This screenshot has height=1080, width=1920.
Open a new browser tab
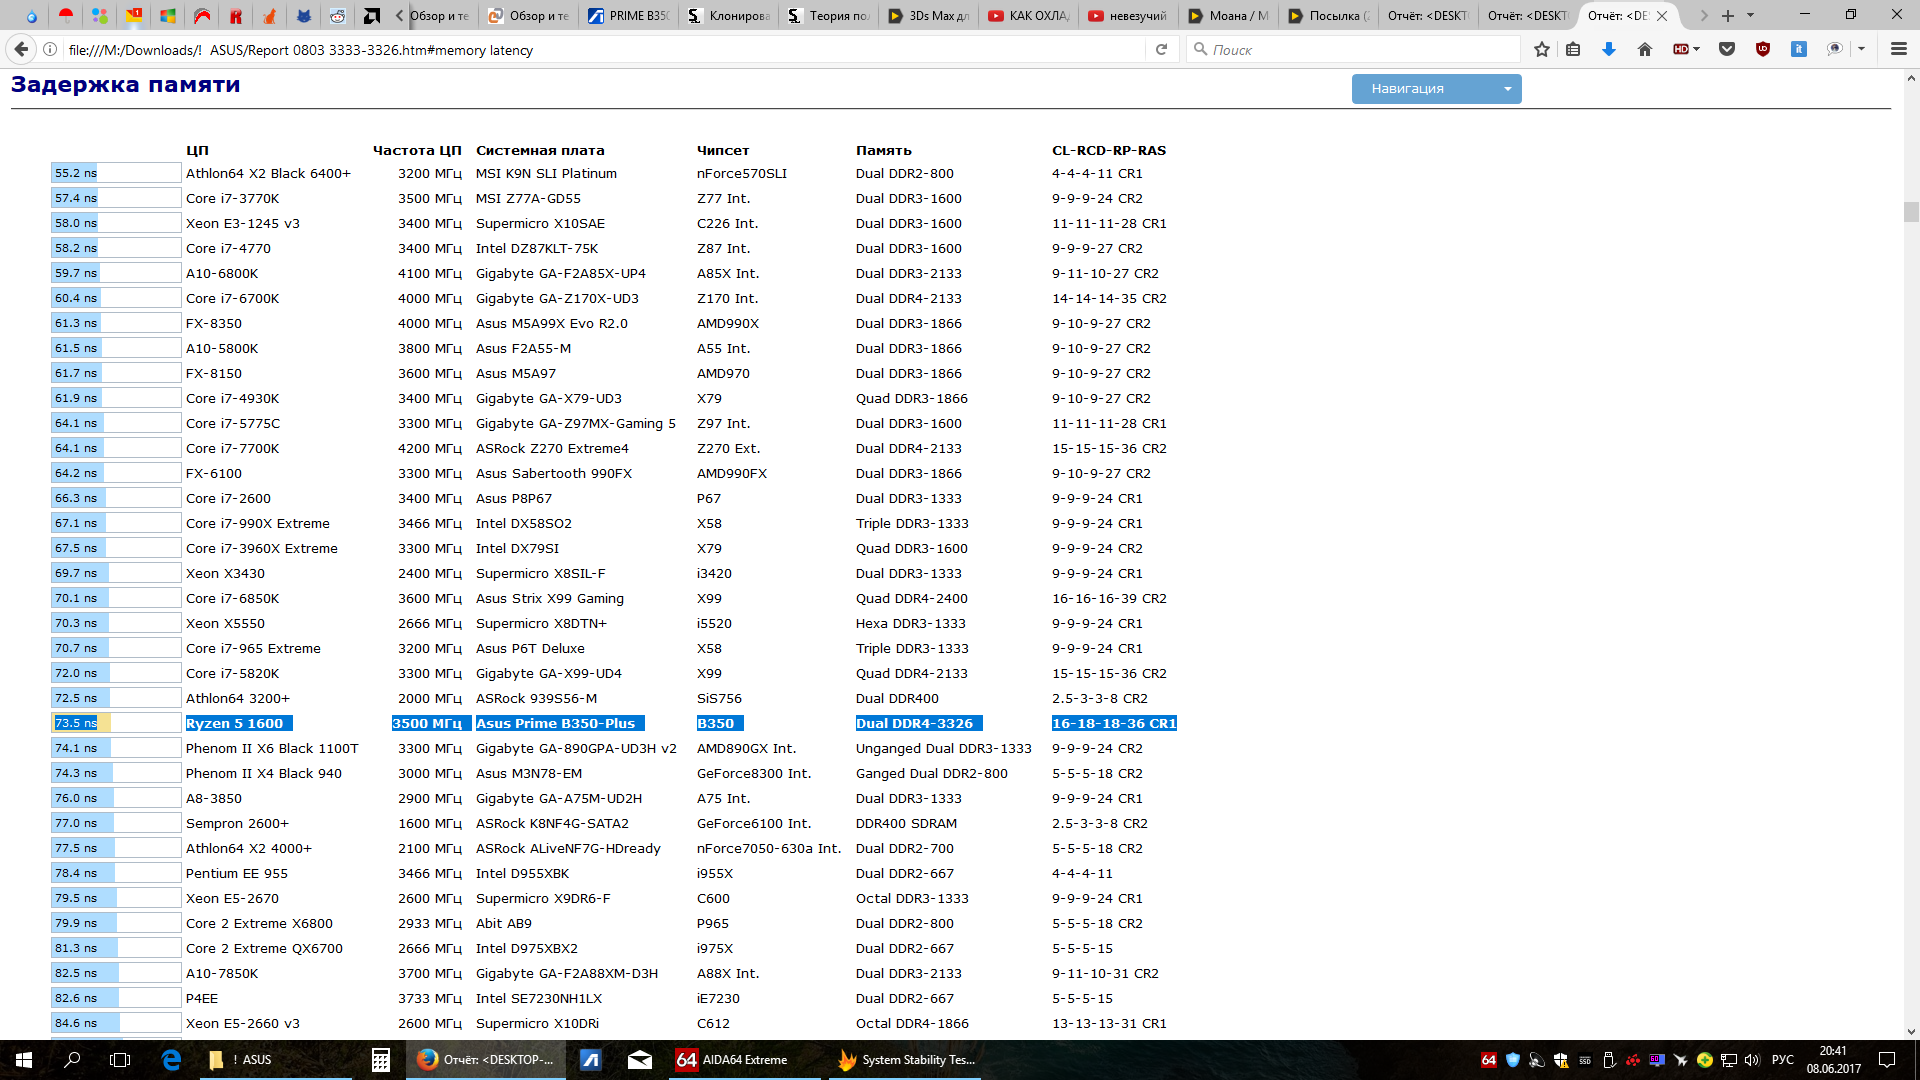[1727, 15]
